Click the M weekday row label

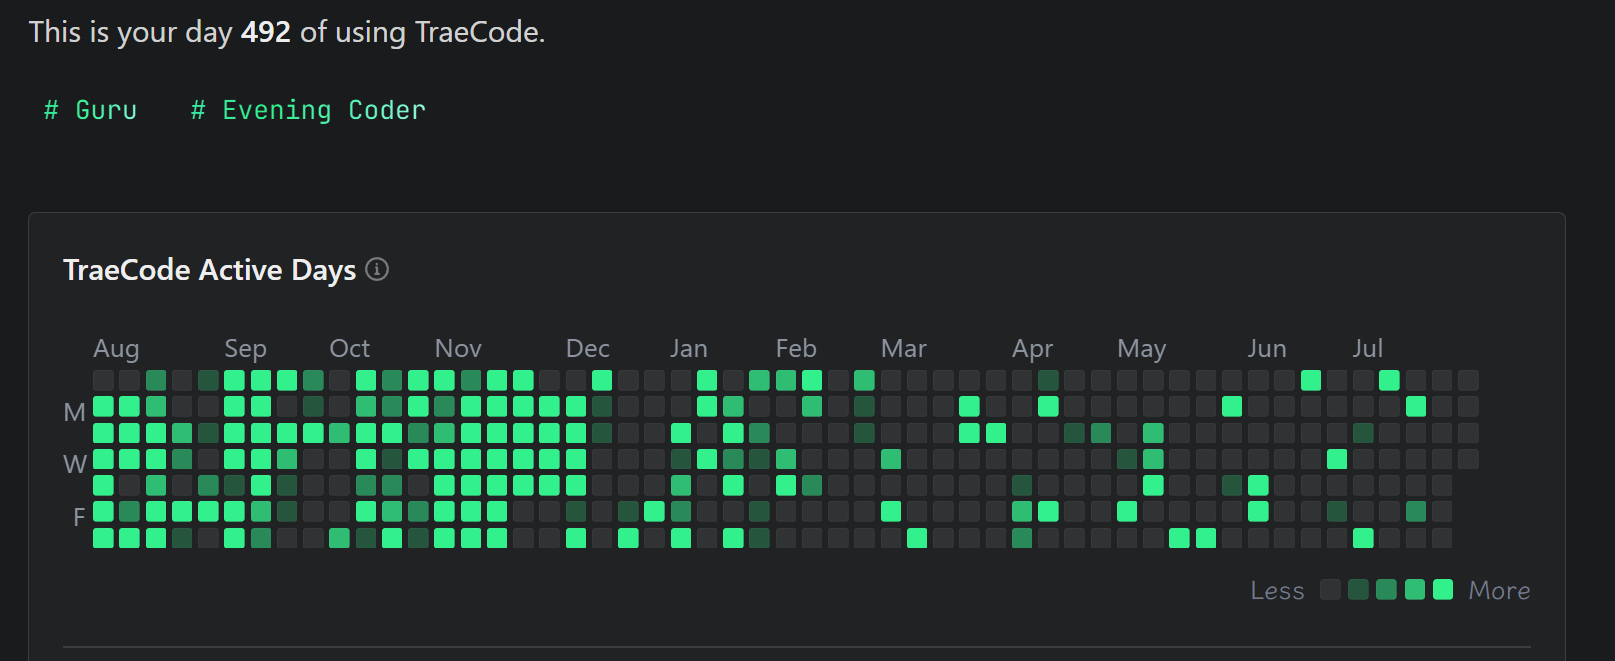(74, 412)
